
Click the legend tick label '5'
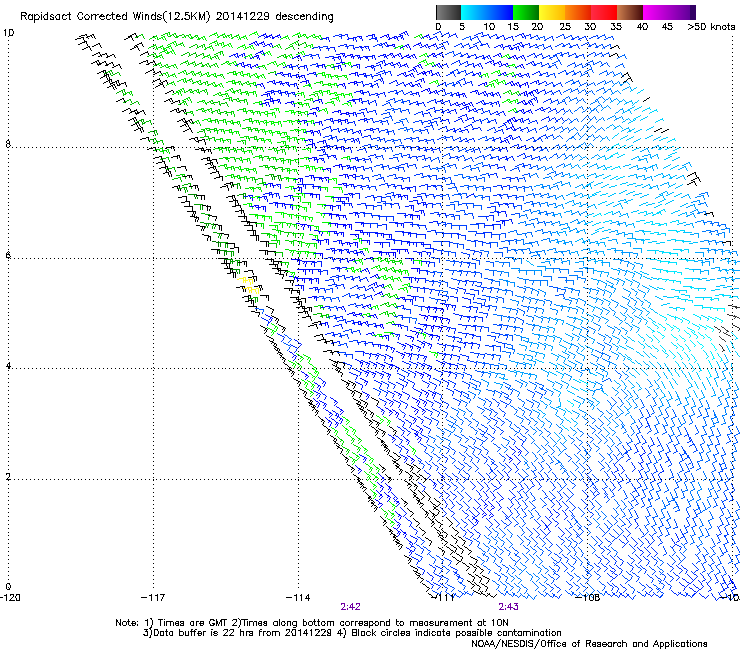click(x=462, y=27)
